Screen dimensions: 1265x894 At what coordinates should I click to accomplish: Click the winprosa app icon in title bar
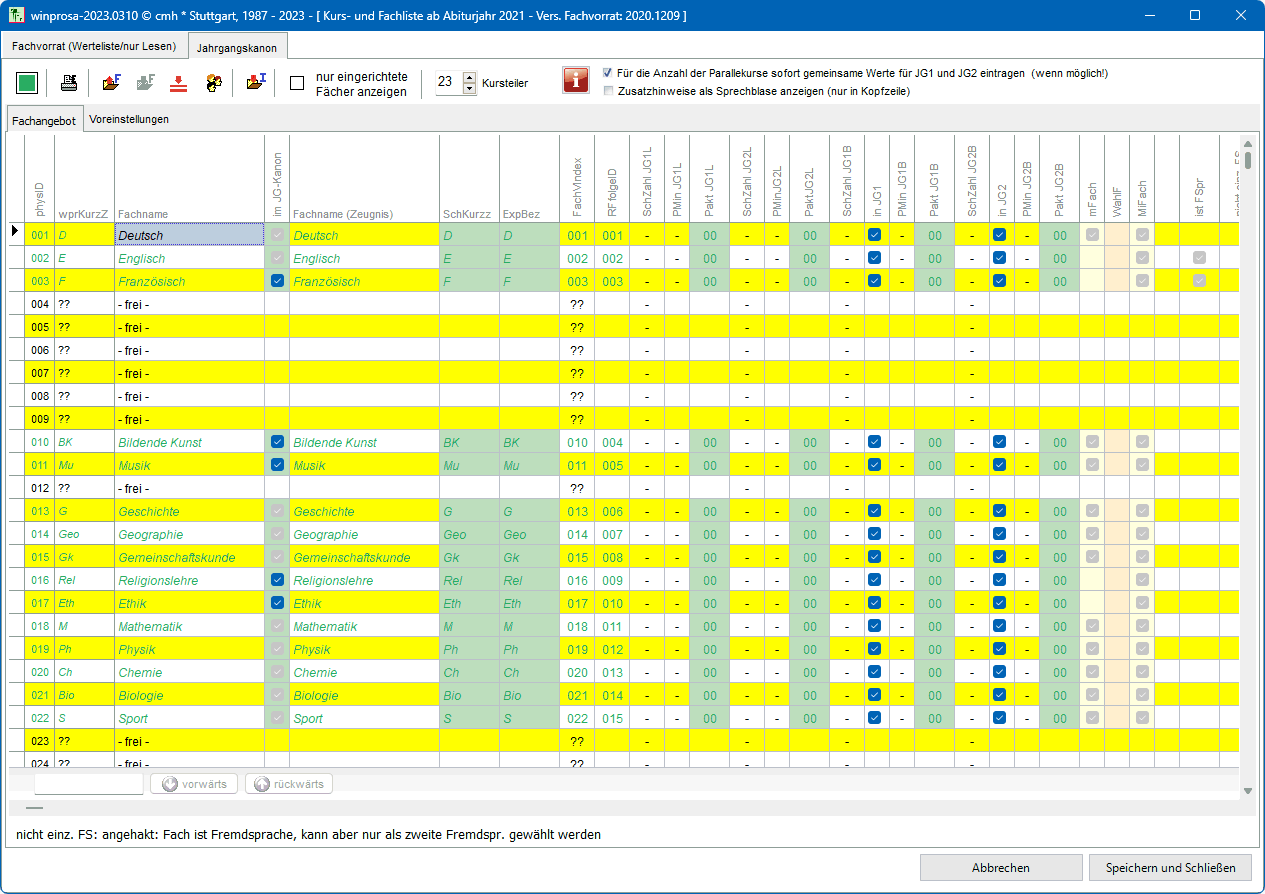pos(15,16)
